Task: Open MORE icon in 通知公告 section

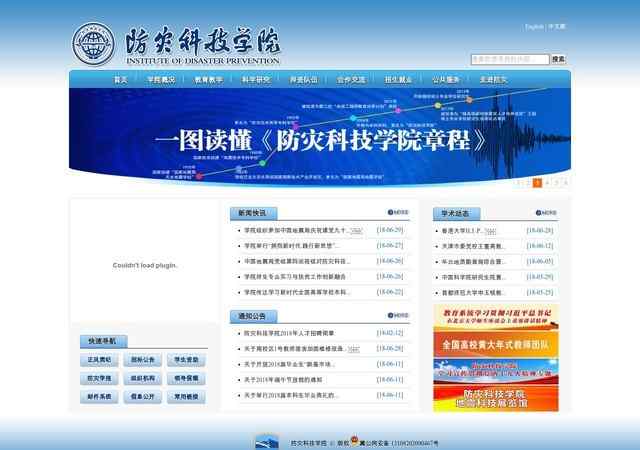Action: 398,315
